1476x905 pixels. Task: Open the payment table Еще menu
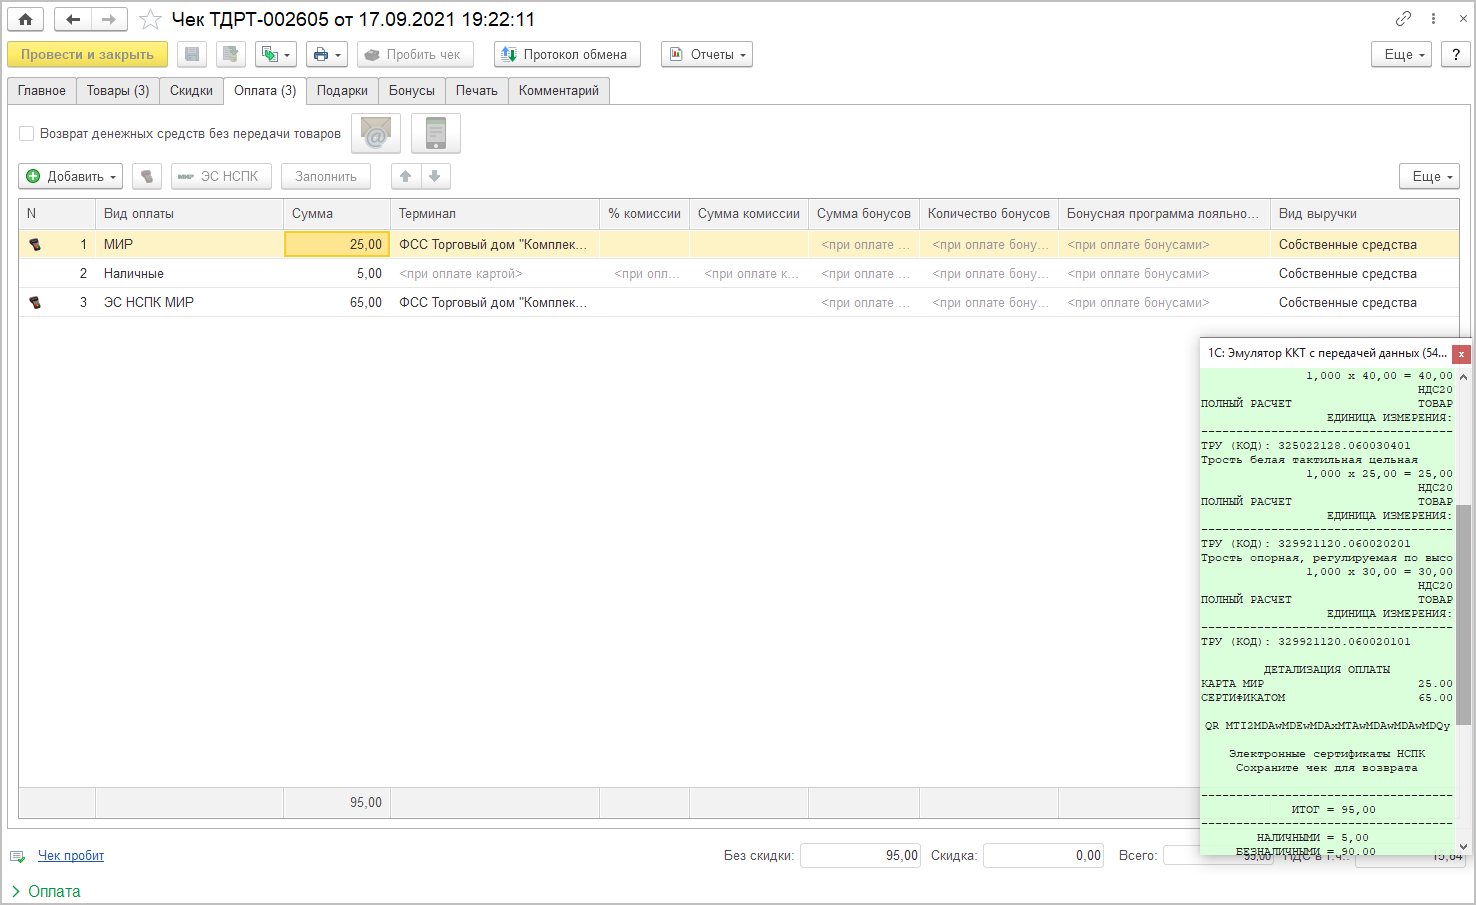tap(1430, 176)
